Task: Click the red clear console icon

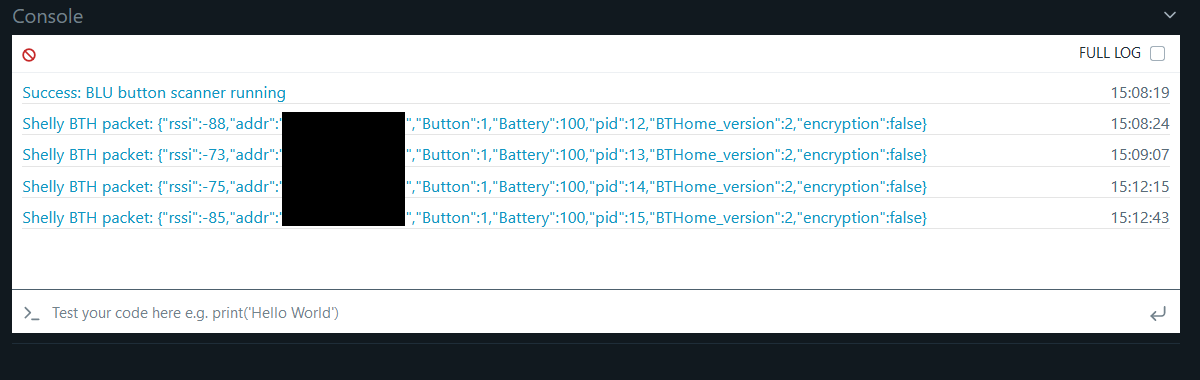Action: 29,55
